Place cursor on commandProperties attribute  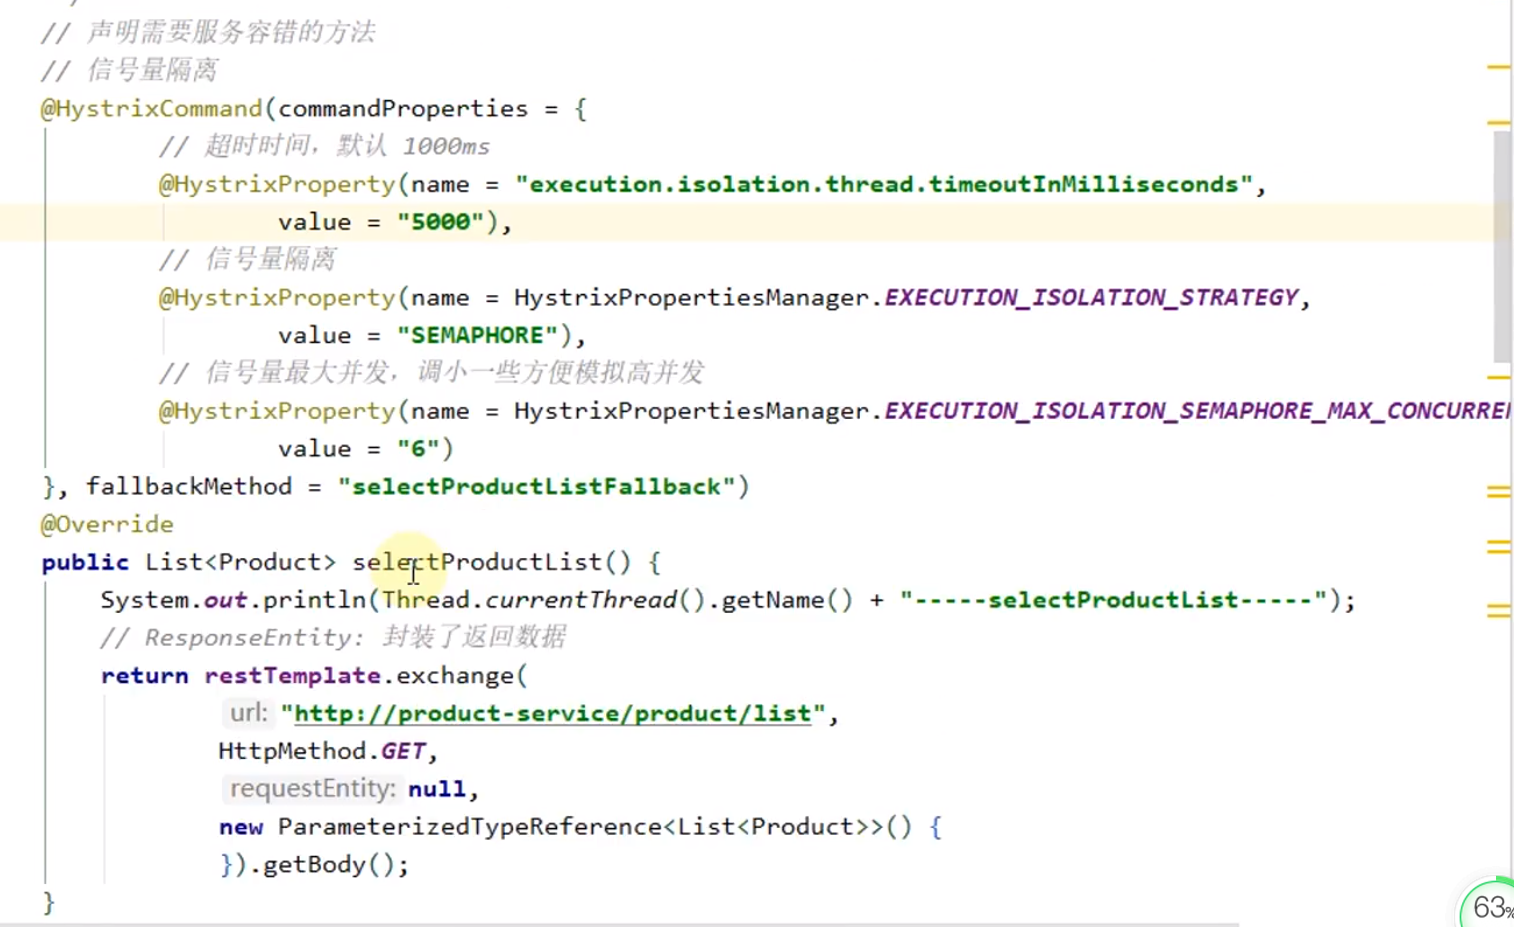tap(403, 108)
